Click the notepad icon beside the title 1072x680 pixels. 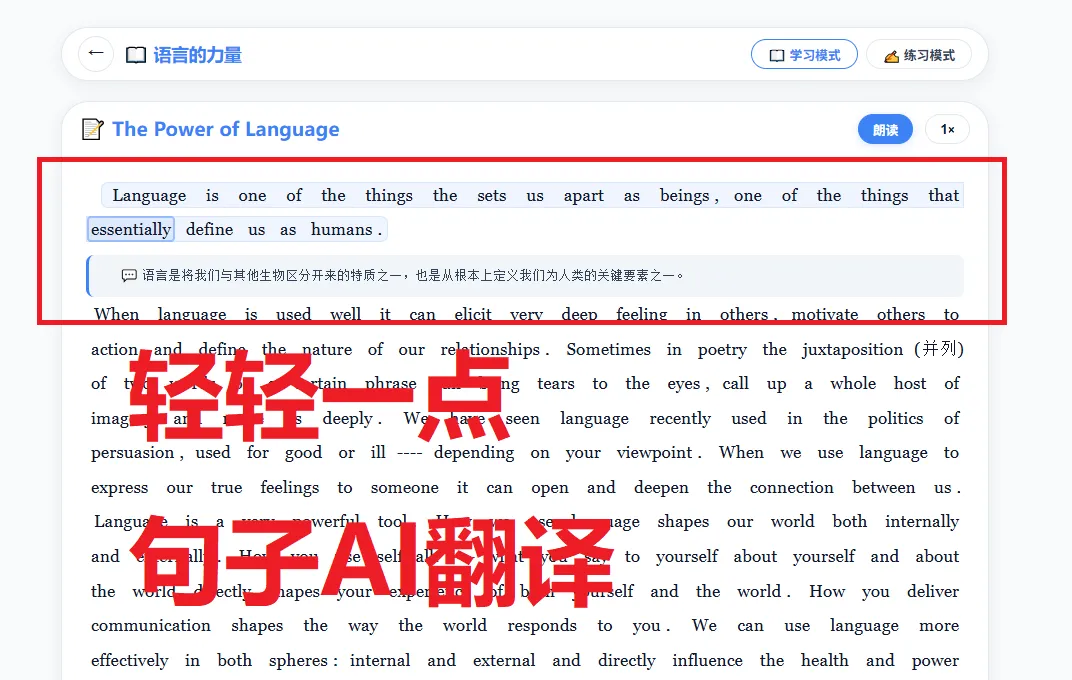pyautogui.click(x=92, y=129)
